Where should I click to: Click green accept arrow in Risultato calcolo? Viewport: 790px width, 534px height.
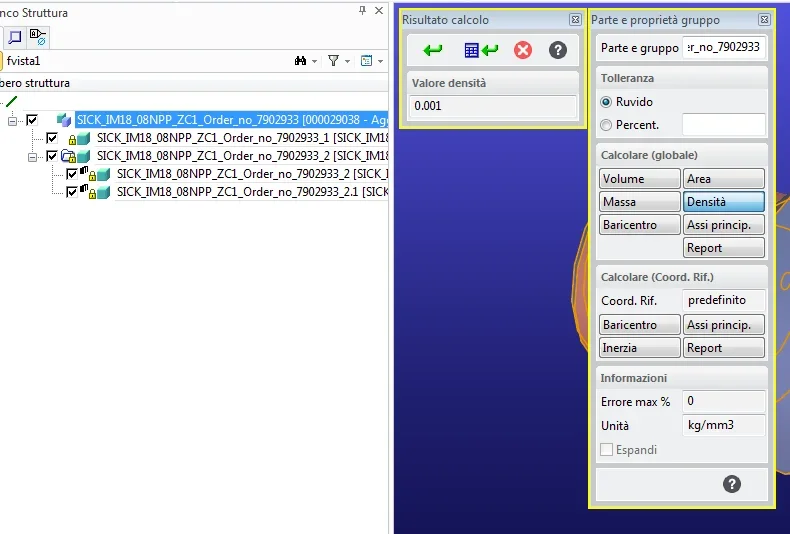coord(433,50)
